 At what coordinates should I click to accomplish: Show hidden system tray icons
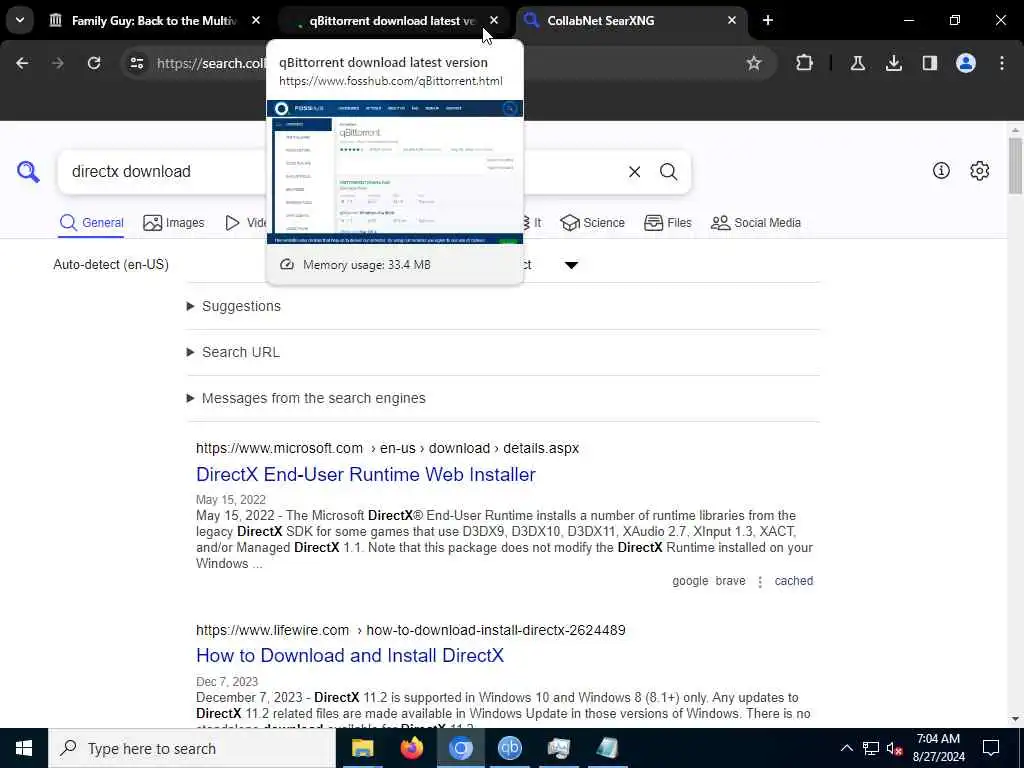point(846,748)
